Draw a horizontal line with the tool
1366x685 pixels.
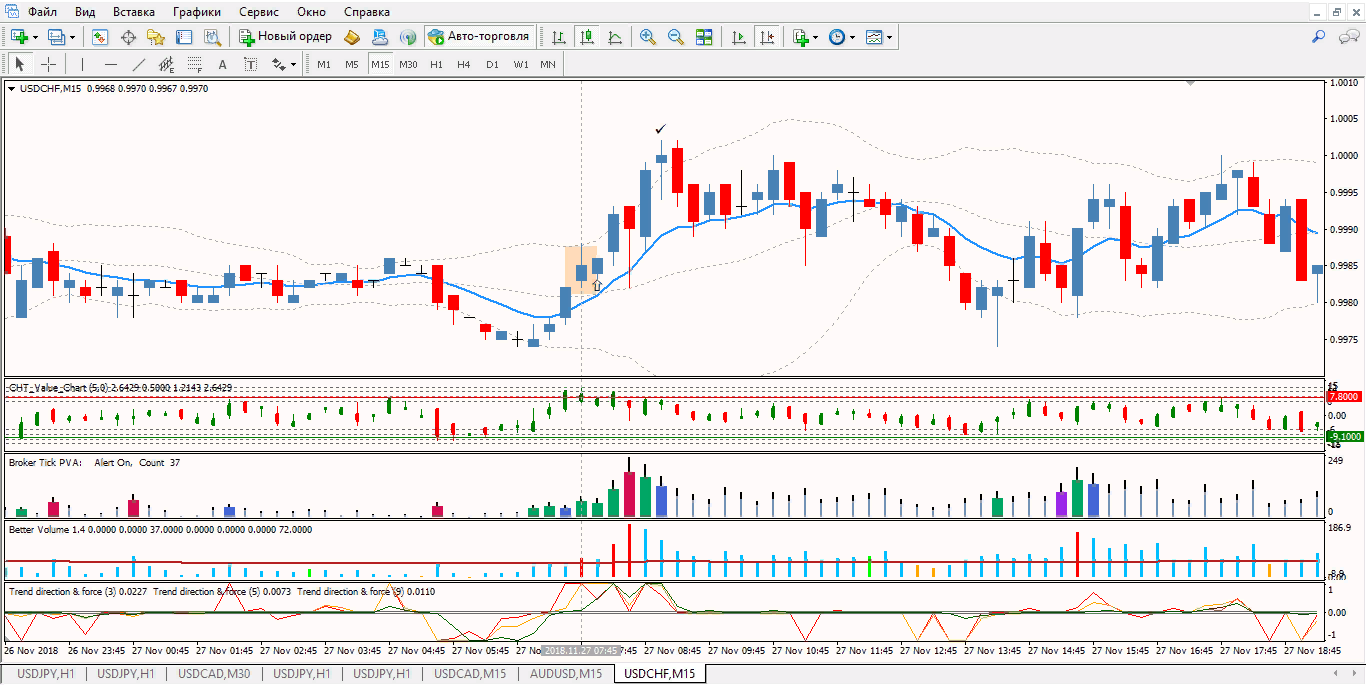[111, 65]
